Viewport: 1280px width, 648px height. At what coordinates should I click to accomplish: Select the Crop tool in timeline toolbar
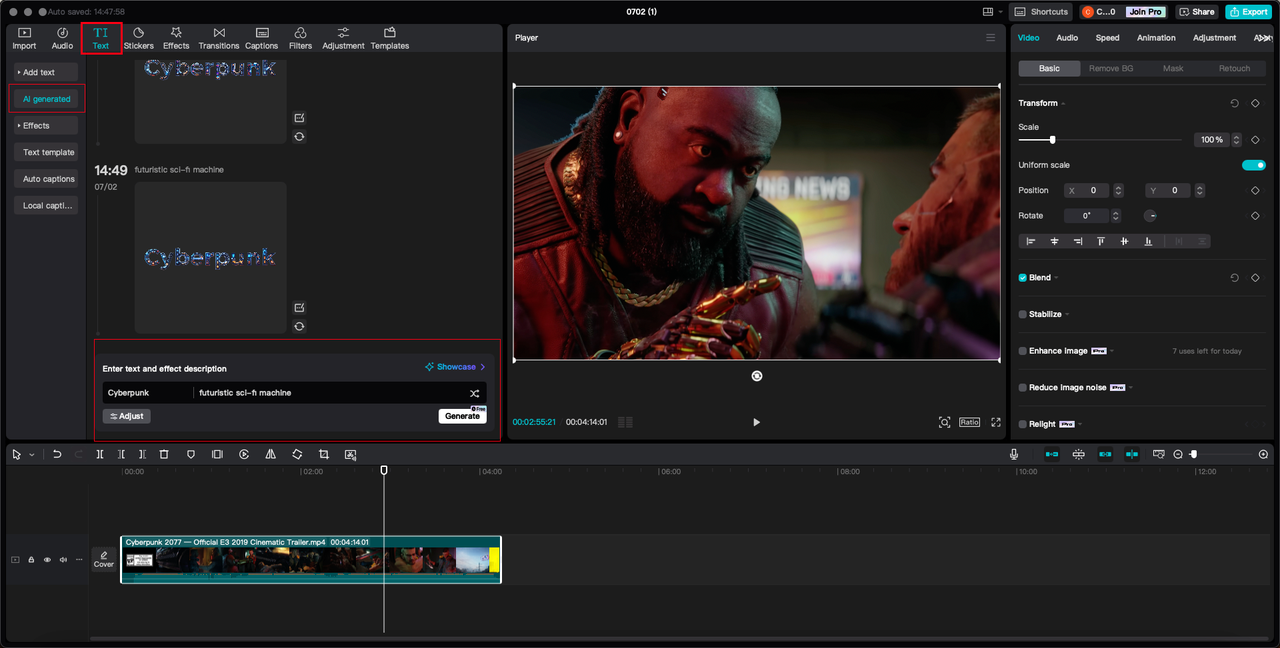[x=323, y=454]
